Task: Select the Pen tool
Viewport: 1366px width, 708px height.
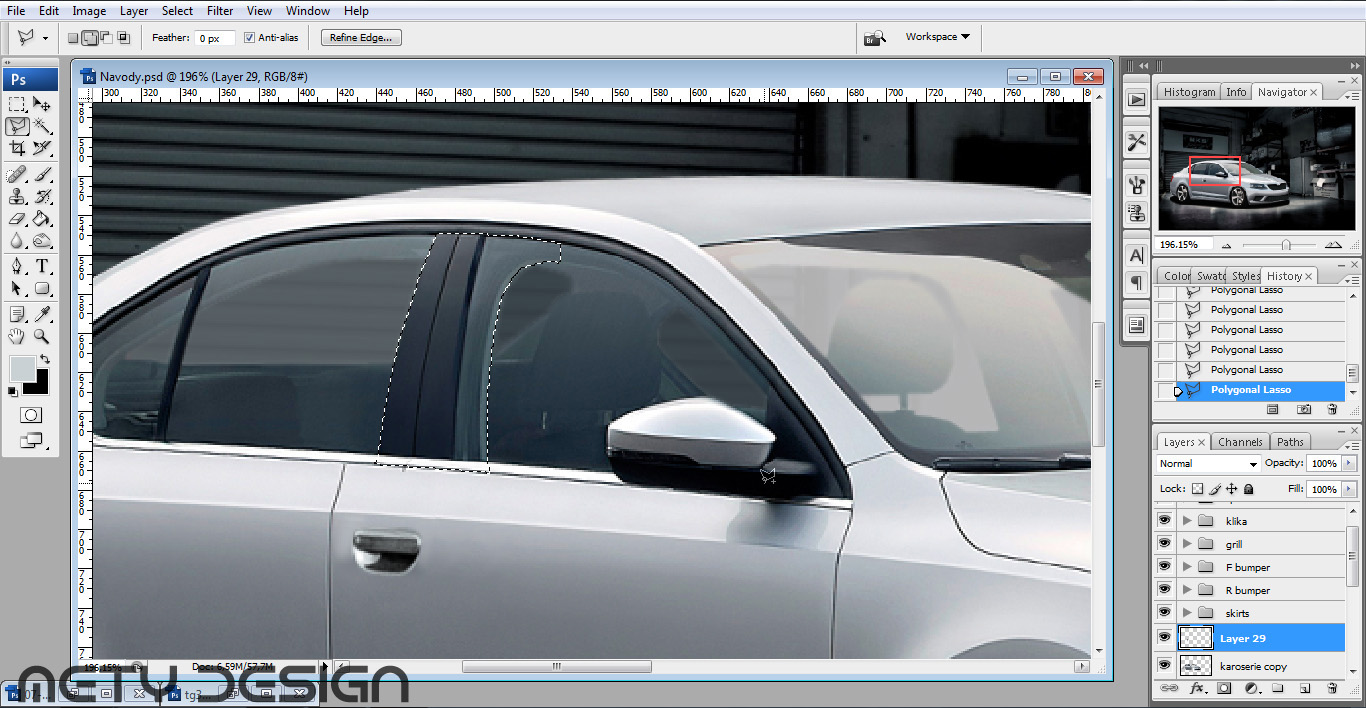Action: pyautogui.click(x=17, y=267)
